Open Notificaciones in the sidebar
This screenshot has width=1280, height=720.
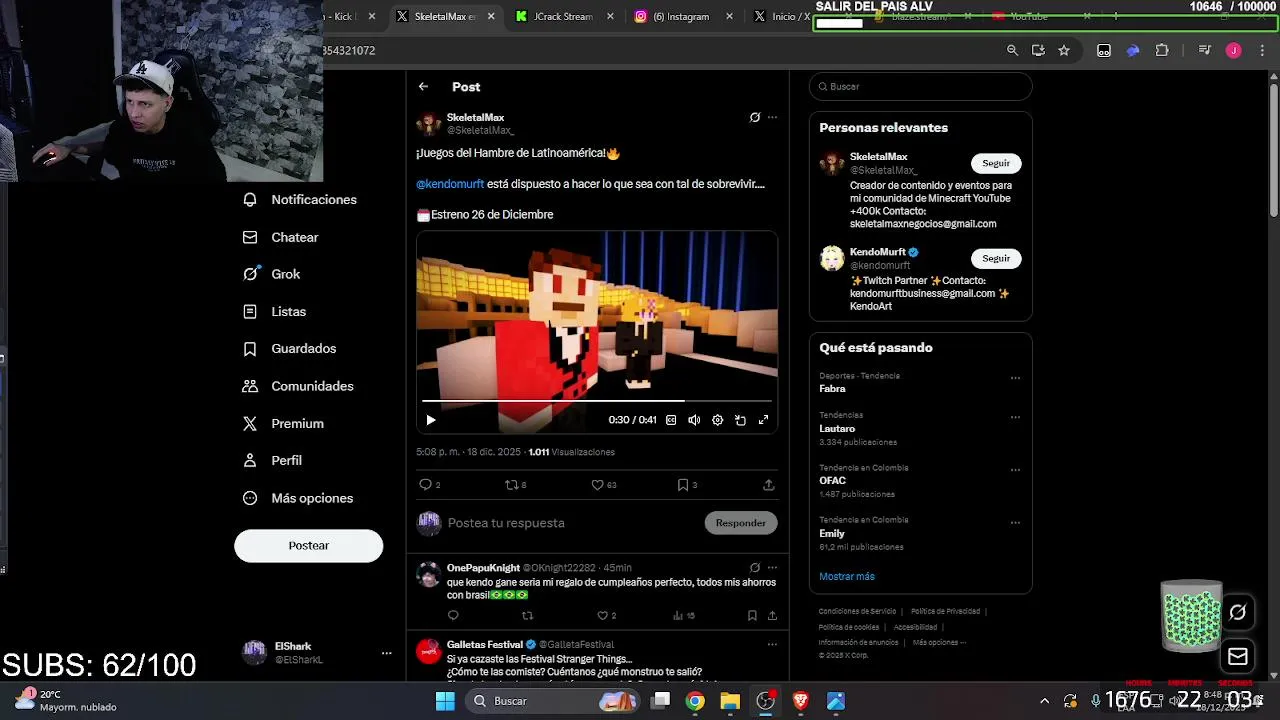coord(300,199)
